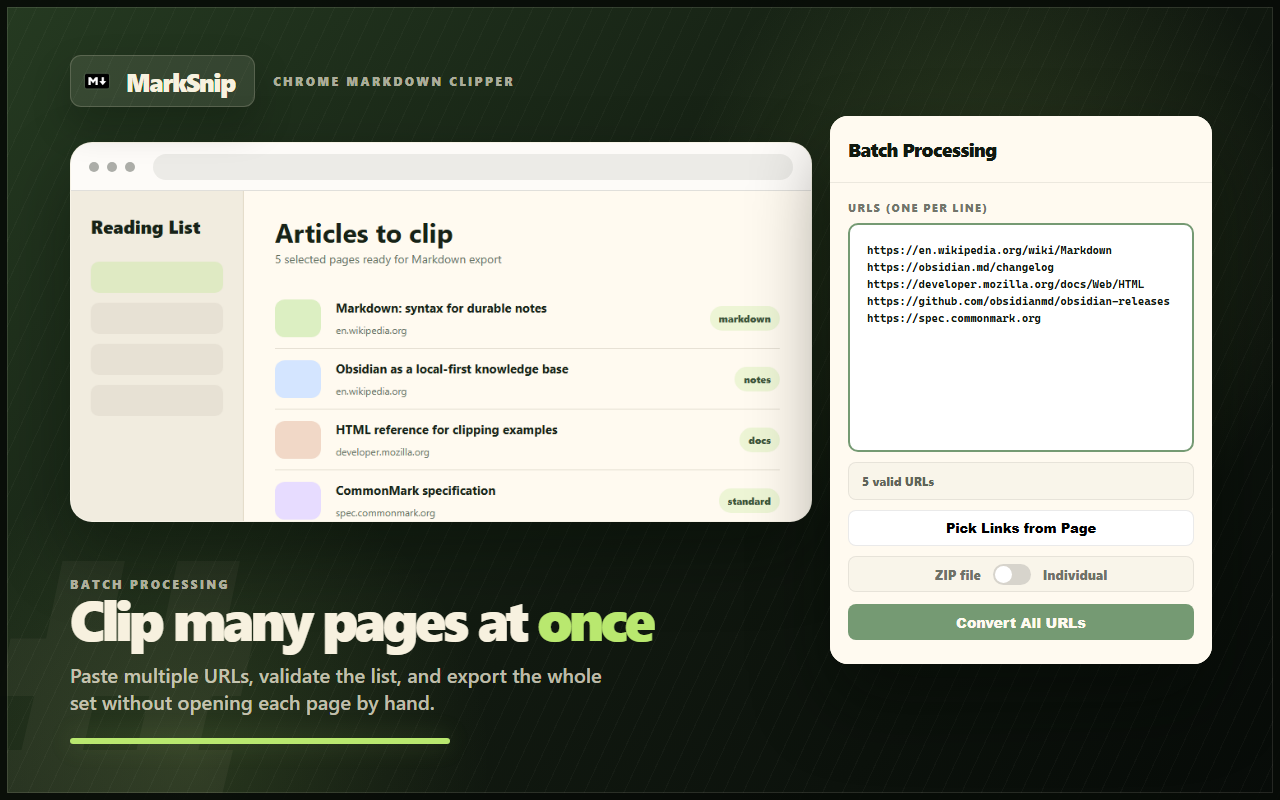The height and width of the screenshot is (800, 1280).
Task: Click the "docs" tag pill
Action: [x=760, y=440]
